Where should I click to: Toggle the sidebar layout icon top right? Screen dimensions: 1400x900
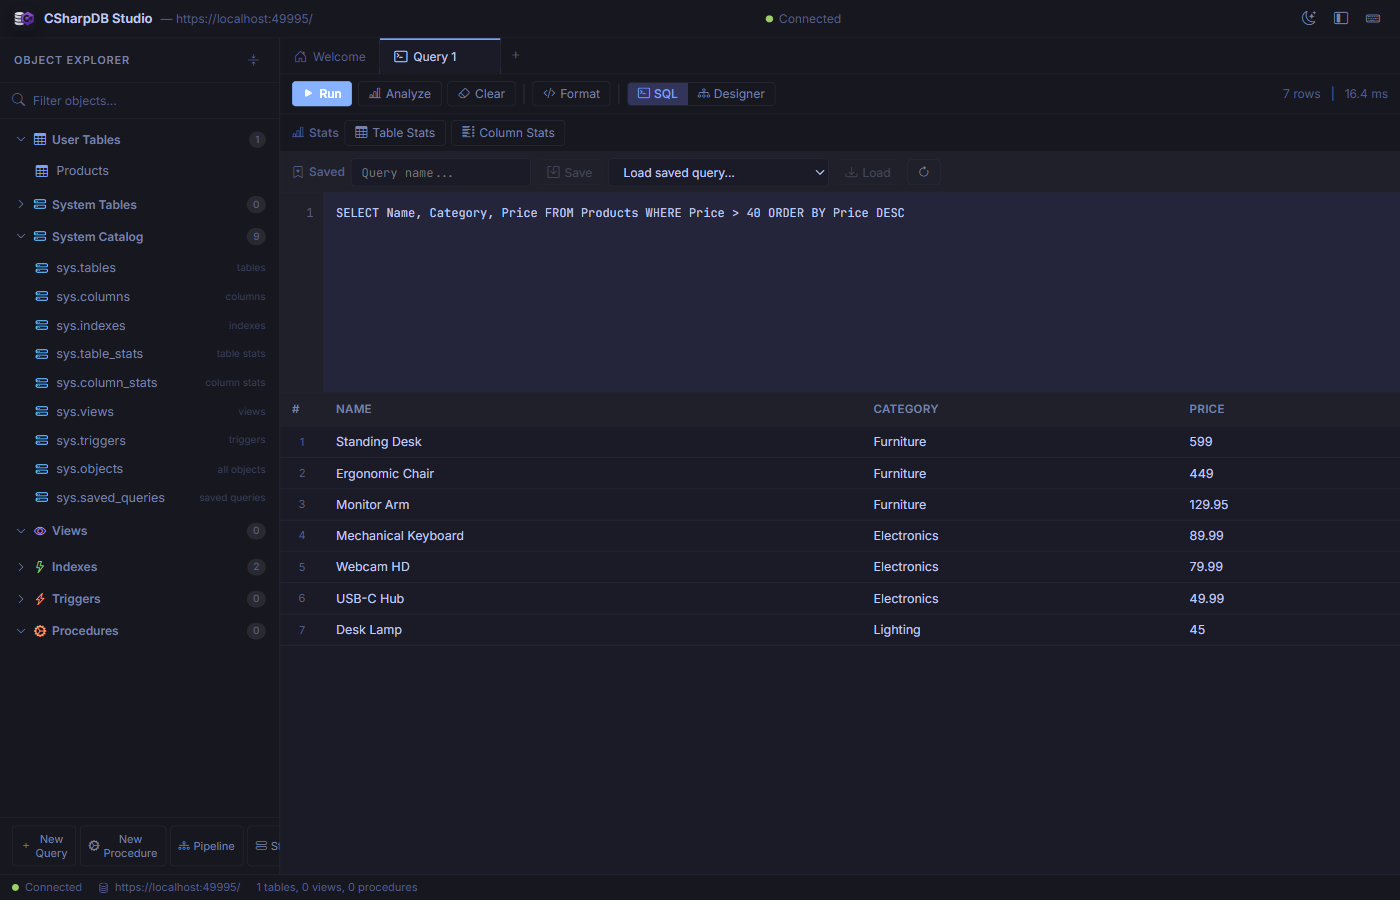pyautogui.click(x=1340, y=18)
